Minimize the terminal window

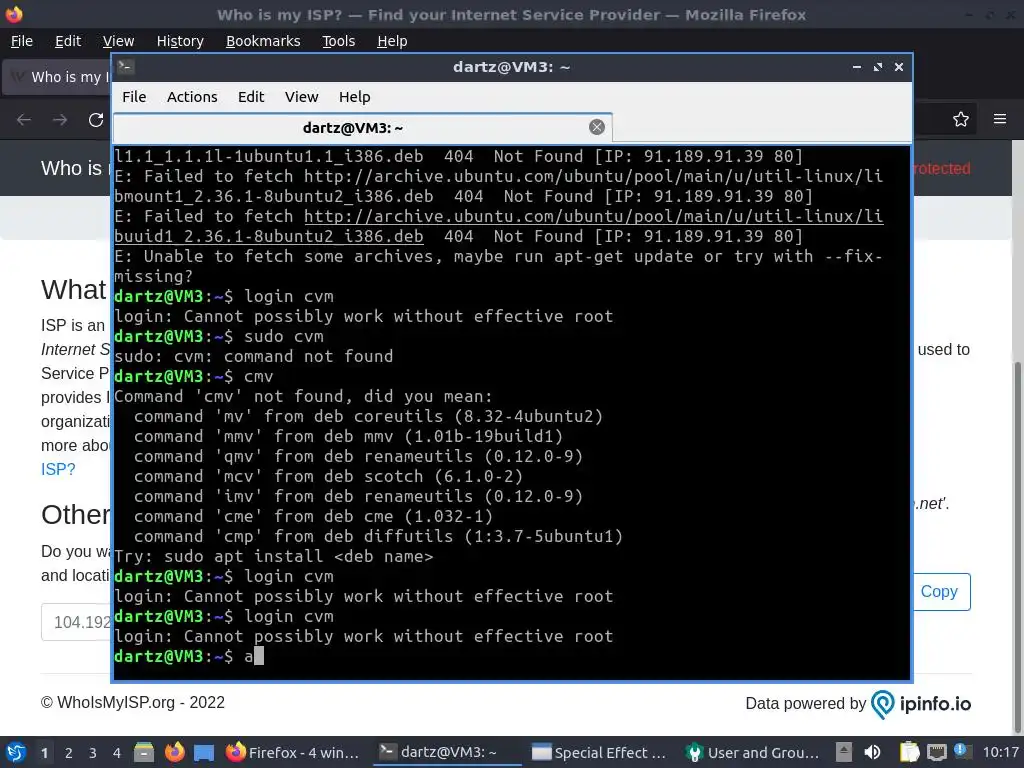coord(856,67)
